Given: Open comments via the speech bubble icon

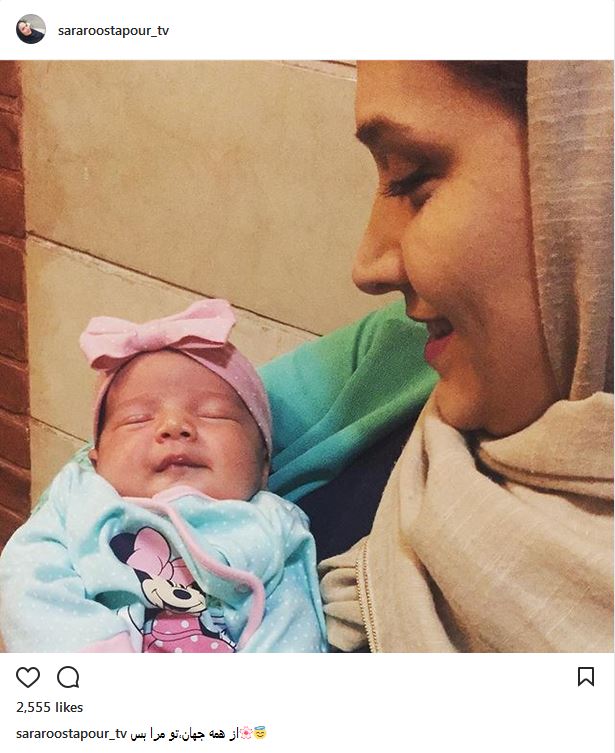Looking at the screenshot, I should (x=68, y=677).
